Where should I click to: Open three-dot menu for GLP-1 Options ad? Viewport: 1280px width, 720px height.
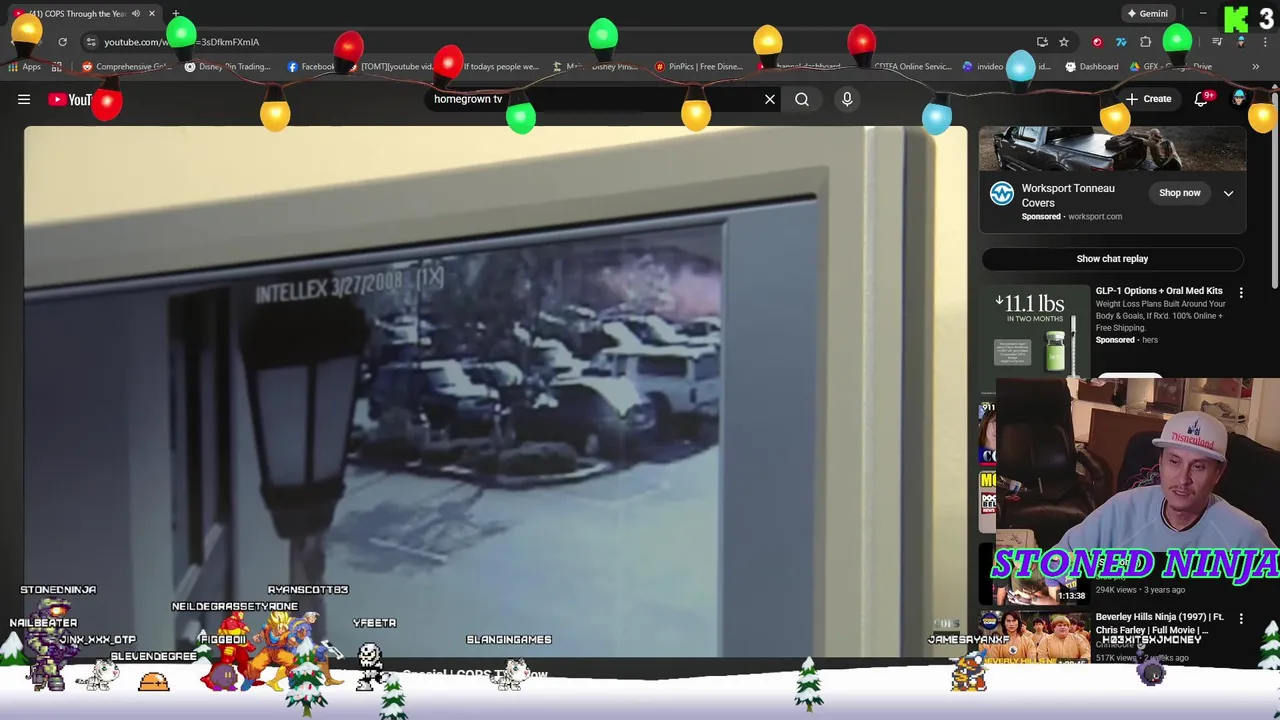pos(1241,293)
